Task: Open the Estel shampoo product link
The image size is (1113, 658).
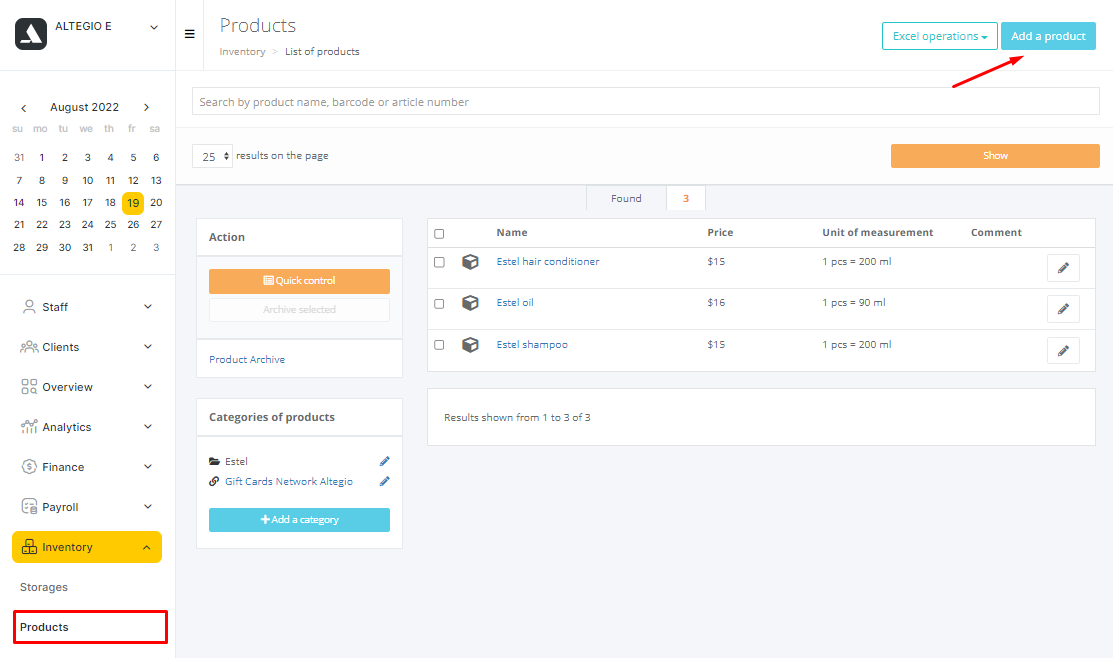Action: pyautogui.click(x=532, y=345)
